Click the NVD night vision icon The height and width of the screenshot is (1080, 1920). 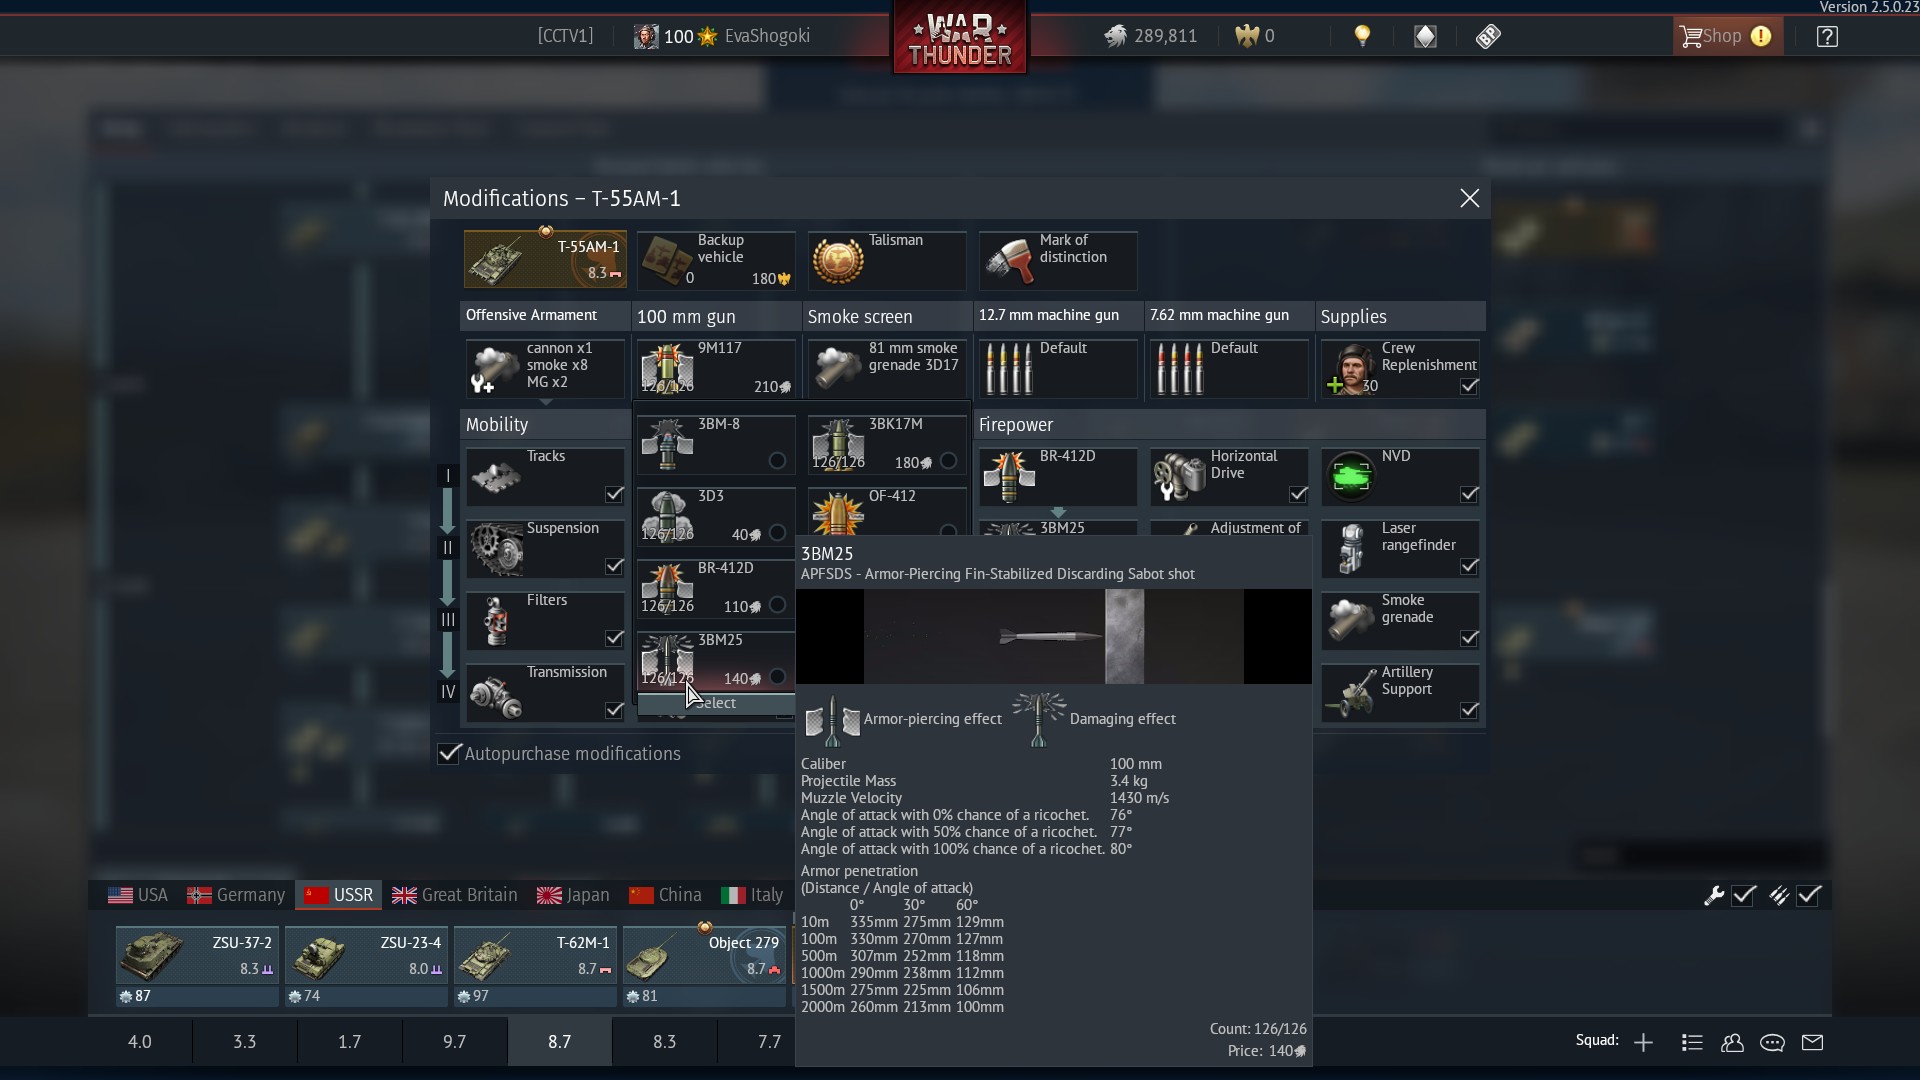pos(1351,477)
